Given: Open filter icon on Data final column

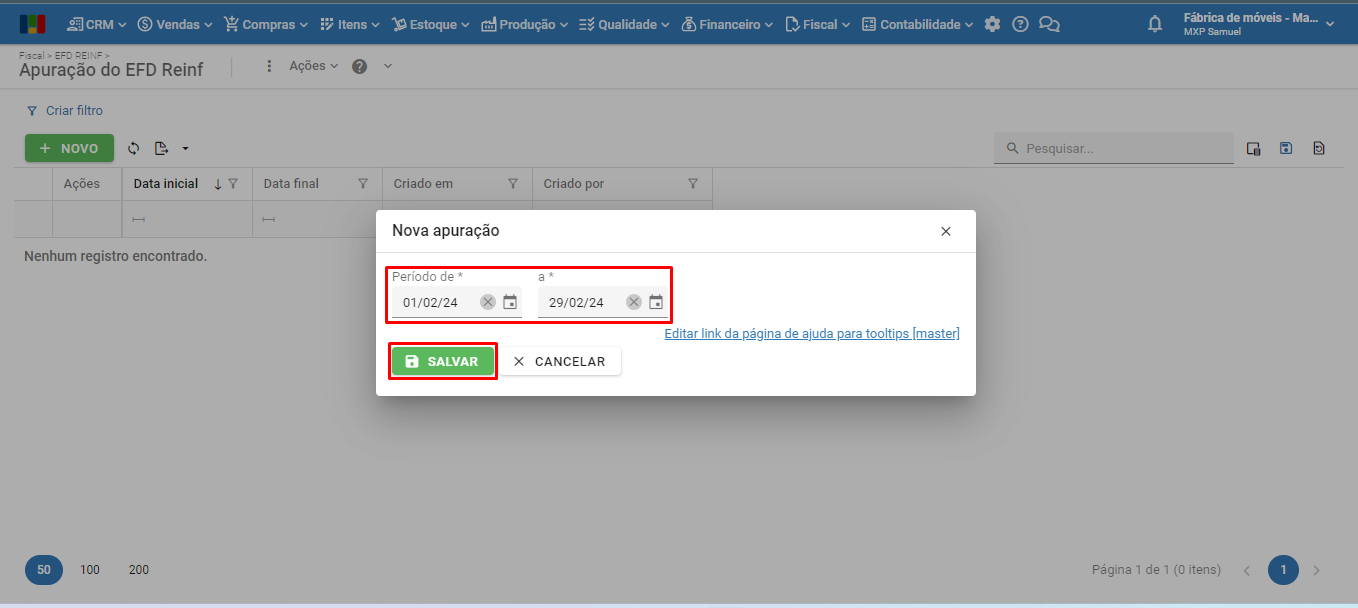Looking at the screenshot, I should point(363,184).
